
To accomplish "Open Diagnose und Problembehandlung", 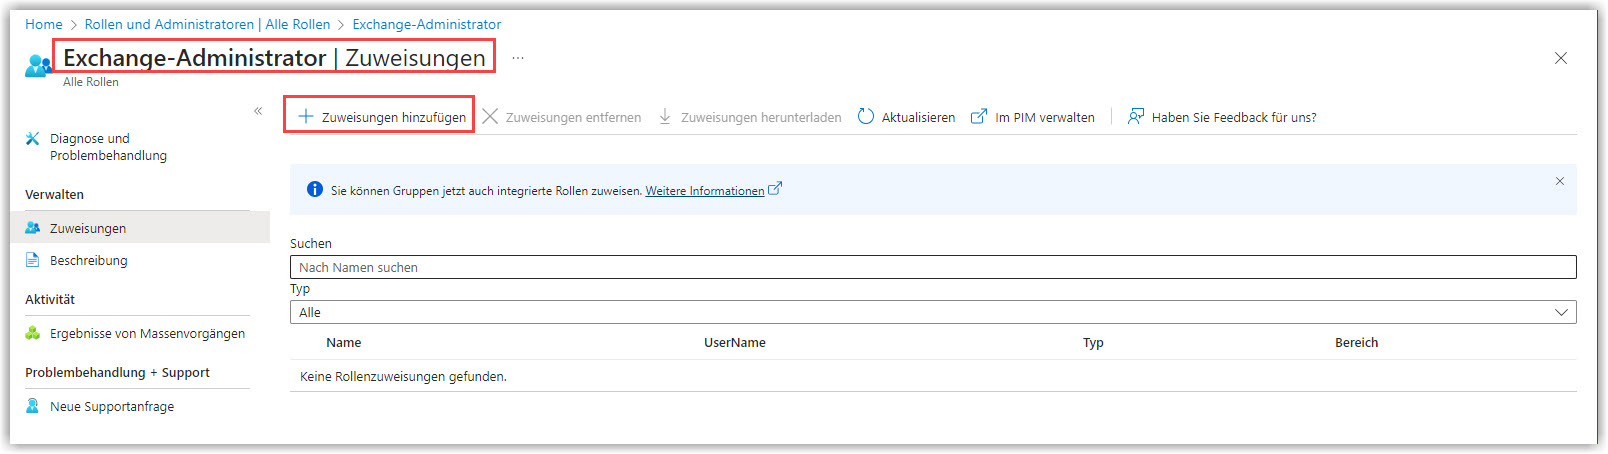I will (x=108, y=147).
